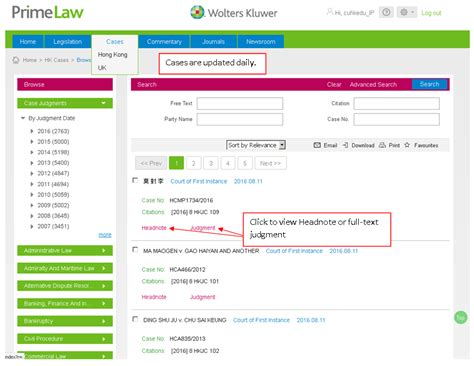The width and height of the screenshot is (474, 366).
Task: Expand the 2016 (2763) year node
Action: [x=32, y=131]
